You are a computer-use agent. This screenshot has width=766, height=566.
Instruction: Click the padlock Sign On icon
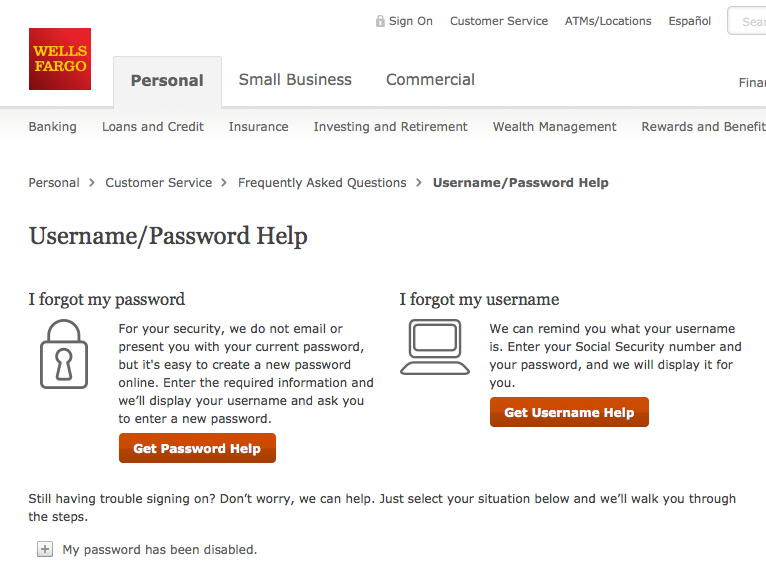pos(380,21)
